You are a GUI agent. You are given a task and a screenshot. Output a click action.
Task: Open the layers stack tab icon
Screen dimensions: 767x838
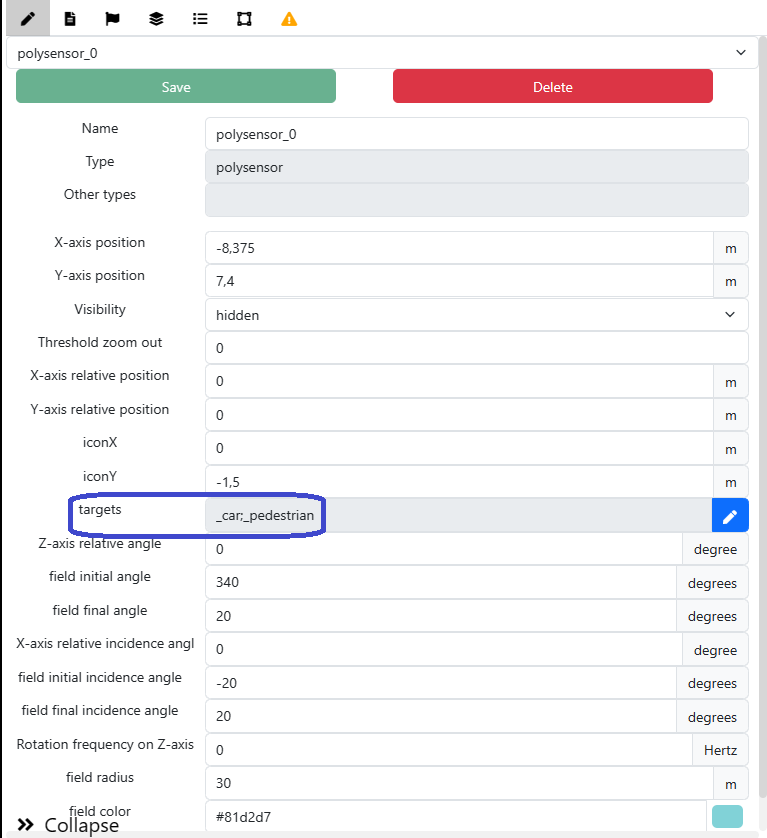click(156, 19)
